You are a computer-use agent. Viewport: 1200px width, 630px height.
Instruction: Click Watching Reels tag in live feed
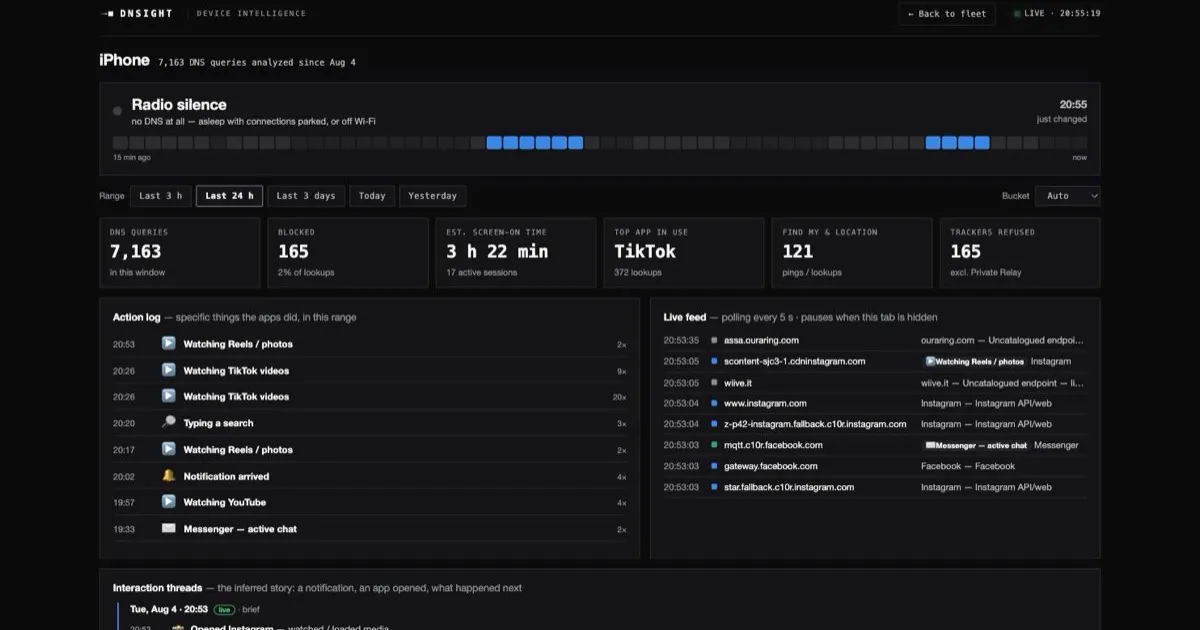(974, 361)
